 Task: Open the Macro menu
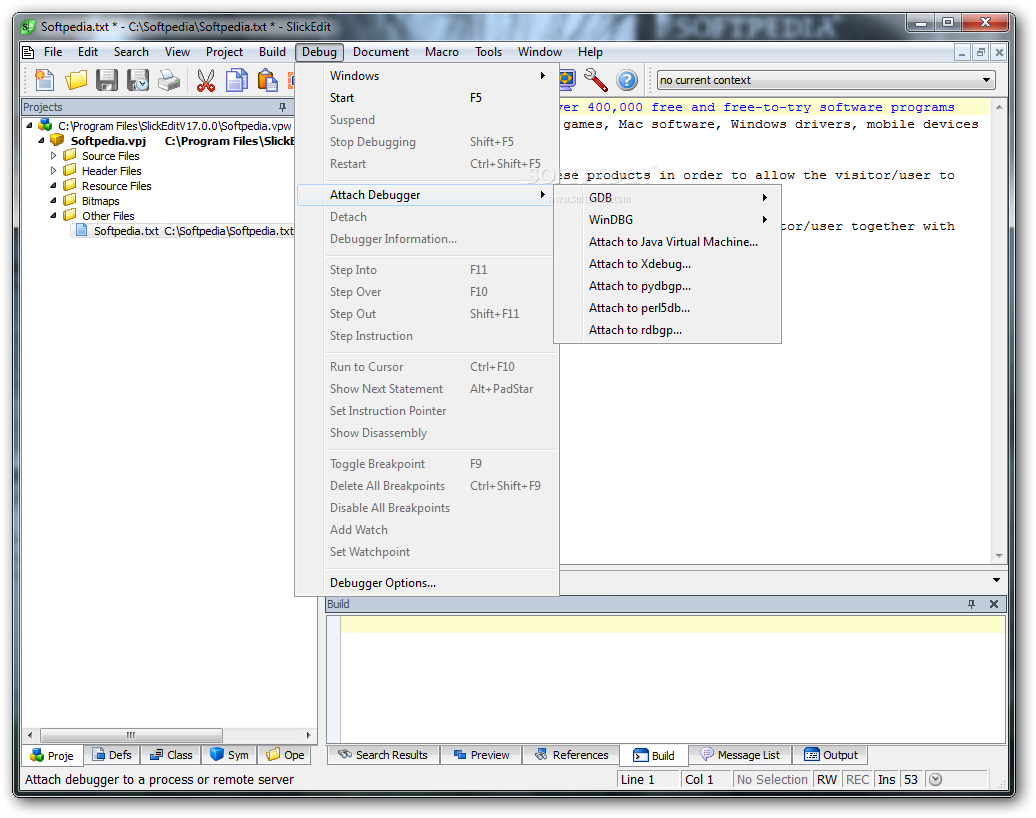coord(441,52)
